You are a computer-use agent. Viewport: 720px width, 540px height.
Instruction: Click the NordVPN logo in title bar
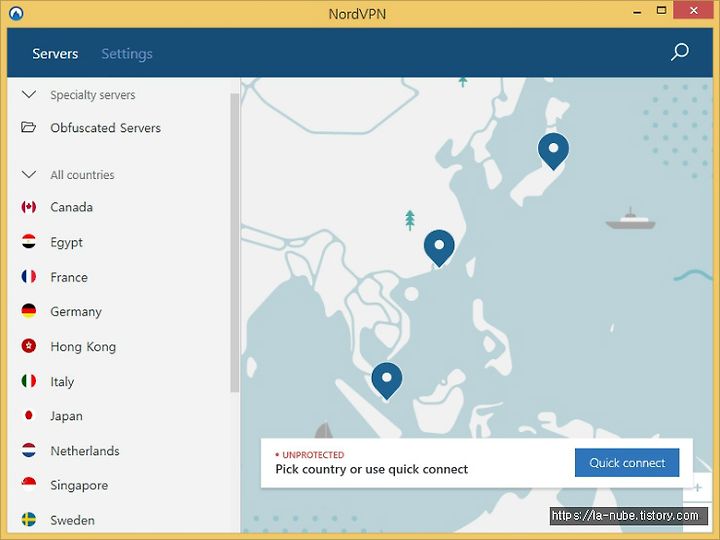pyautogui.click(x=16, y=13)
